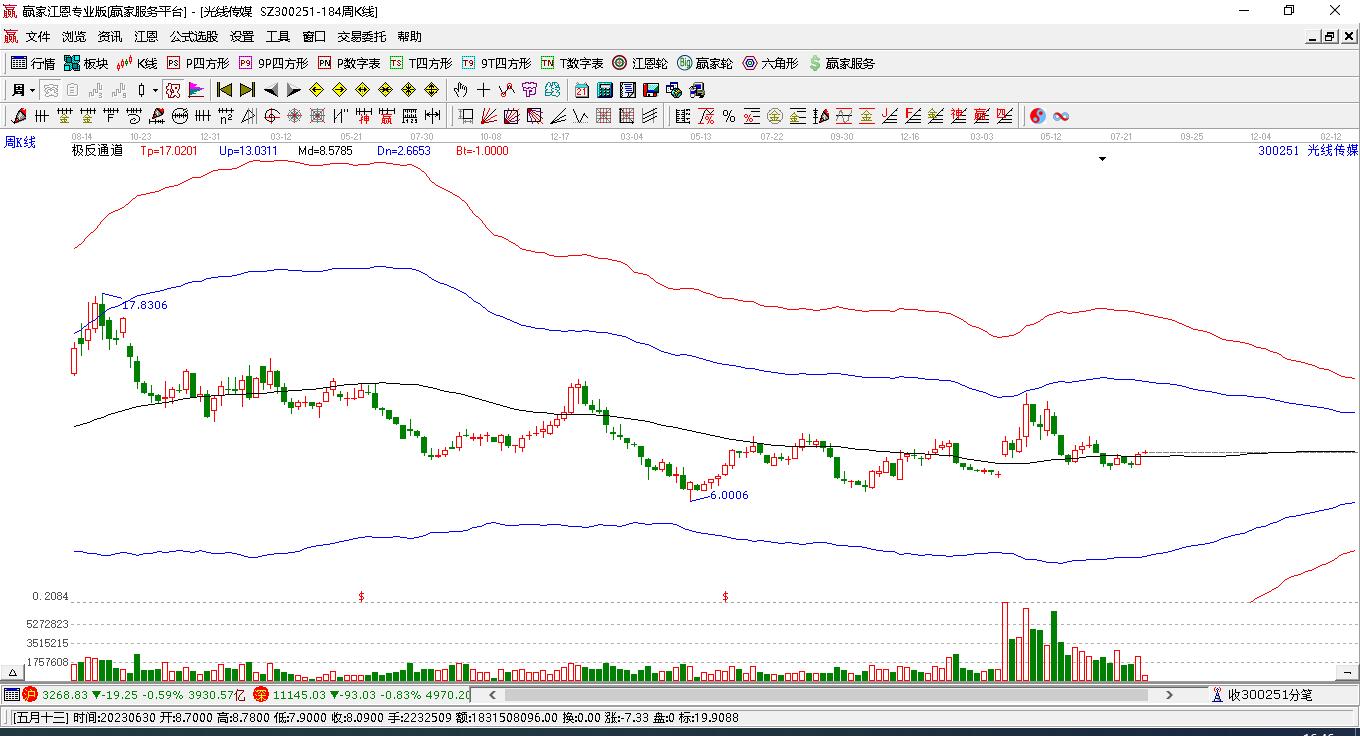
Task: Click the yellow diamond right-arrow icon
Action: click(x=340, y=90)
